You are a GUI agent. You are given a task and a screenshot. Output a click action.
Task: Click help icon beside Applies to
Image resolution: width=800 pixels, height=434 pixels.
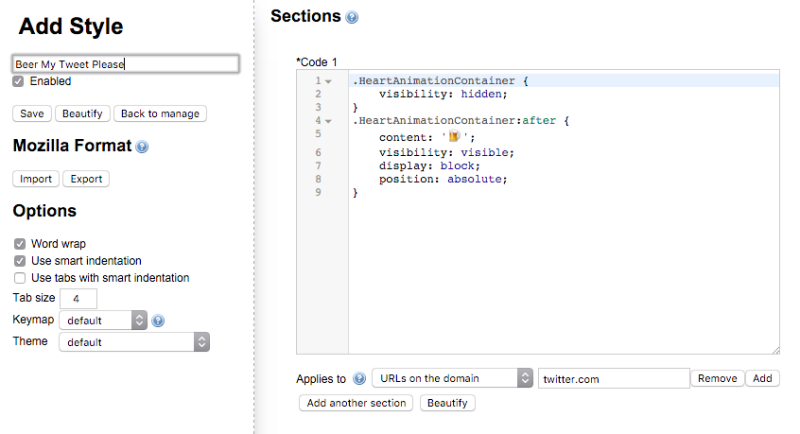tap(359, 379)
